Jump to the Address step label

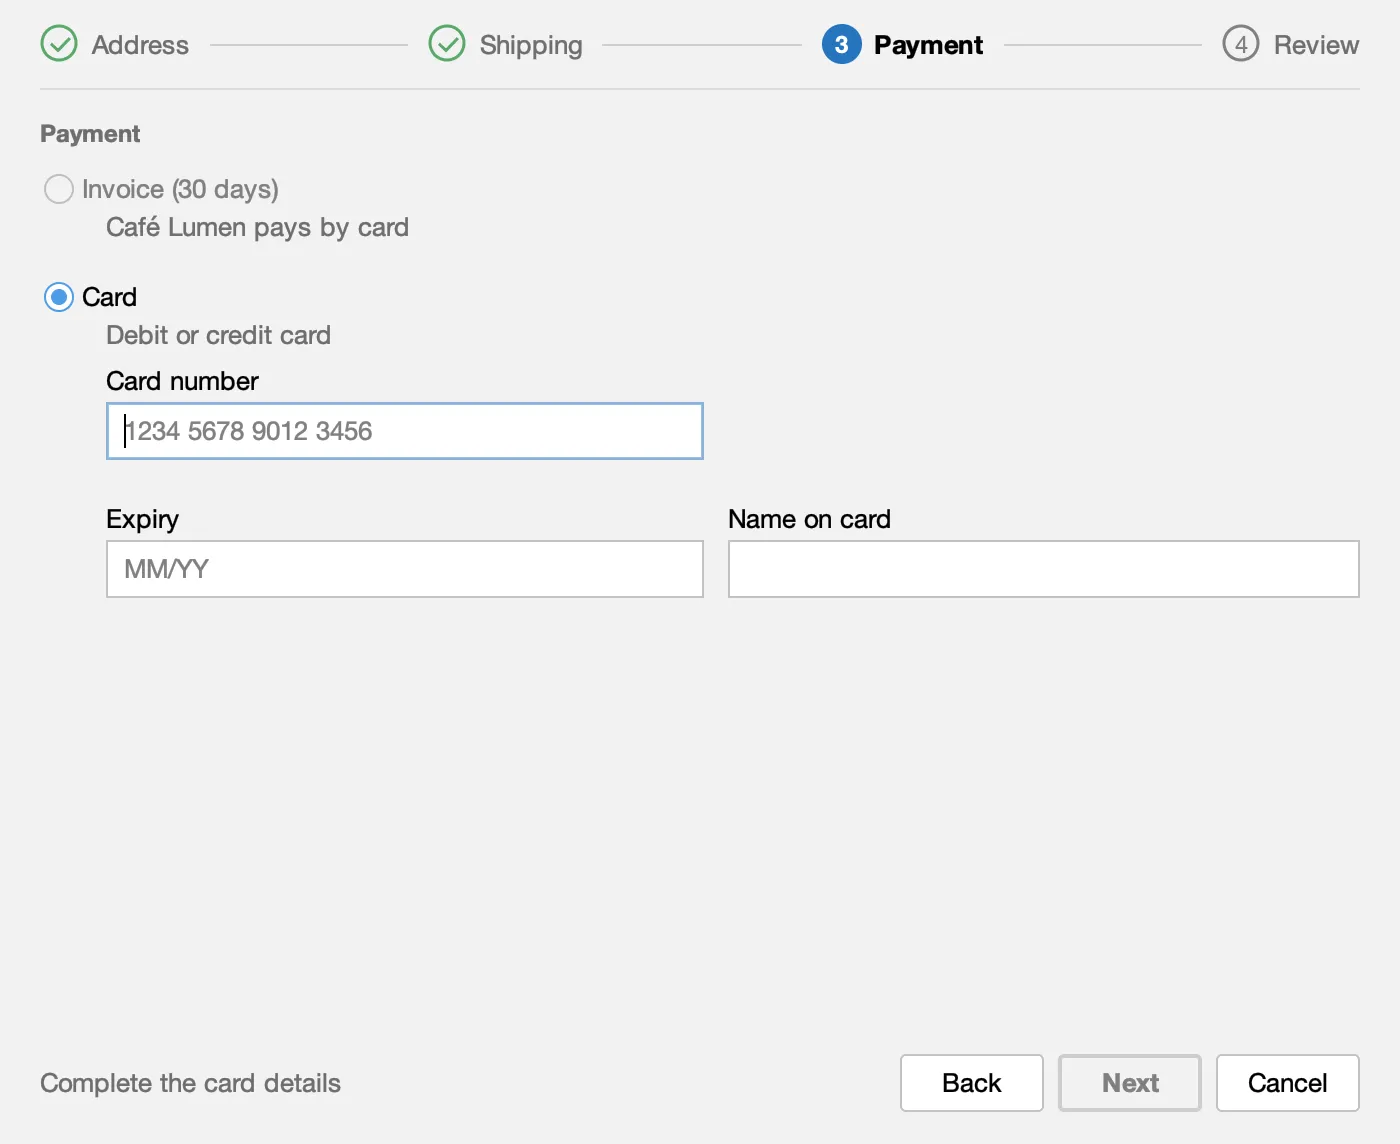(140, 45)
